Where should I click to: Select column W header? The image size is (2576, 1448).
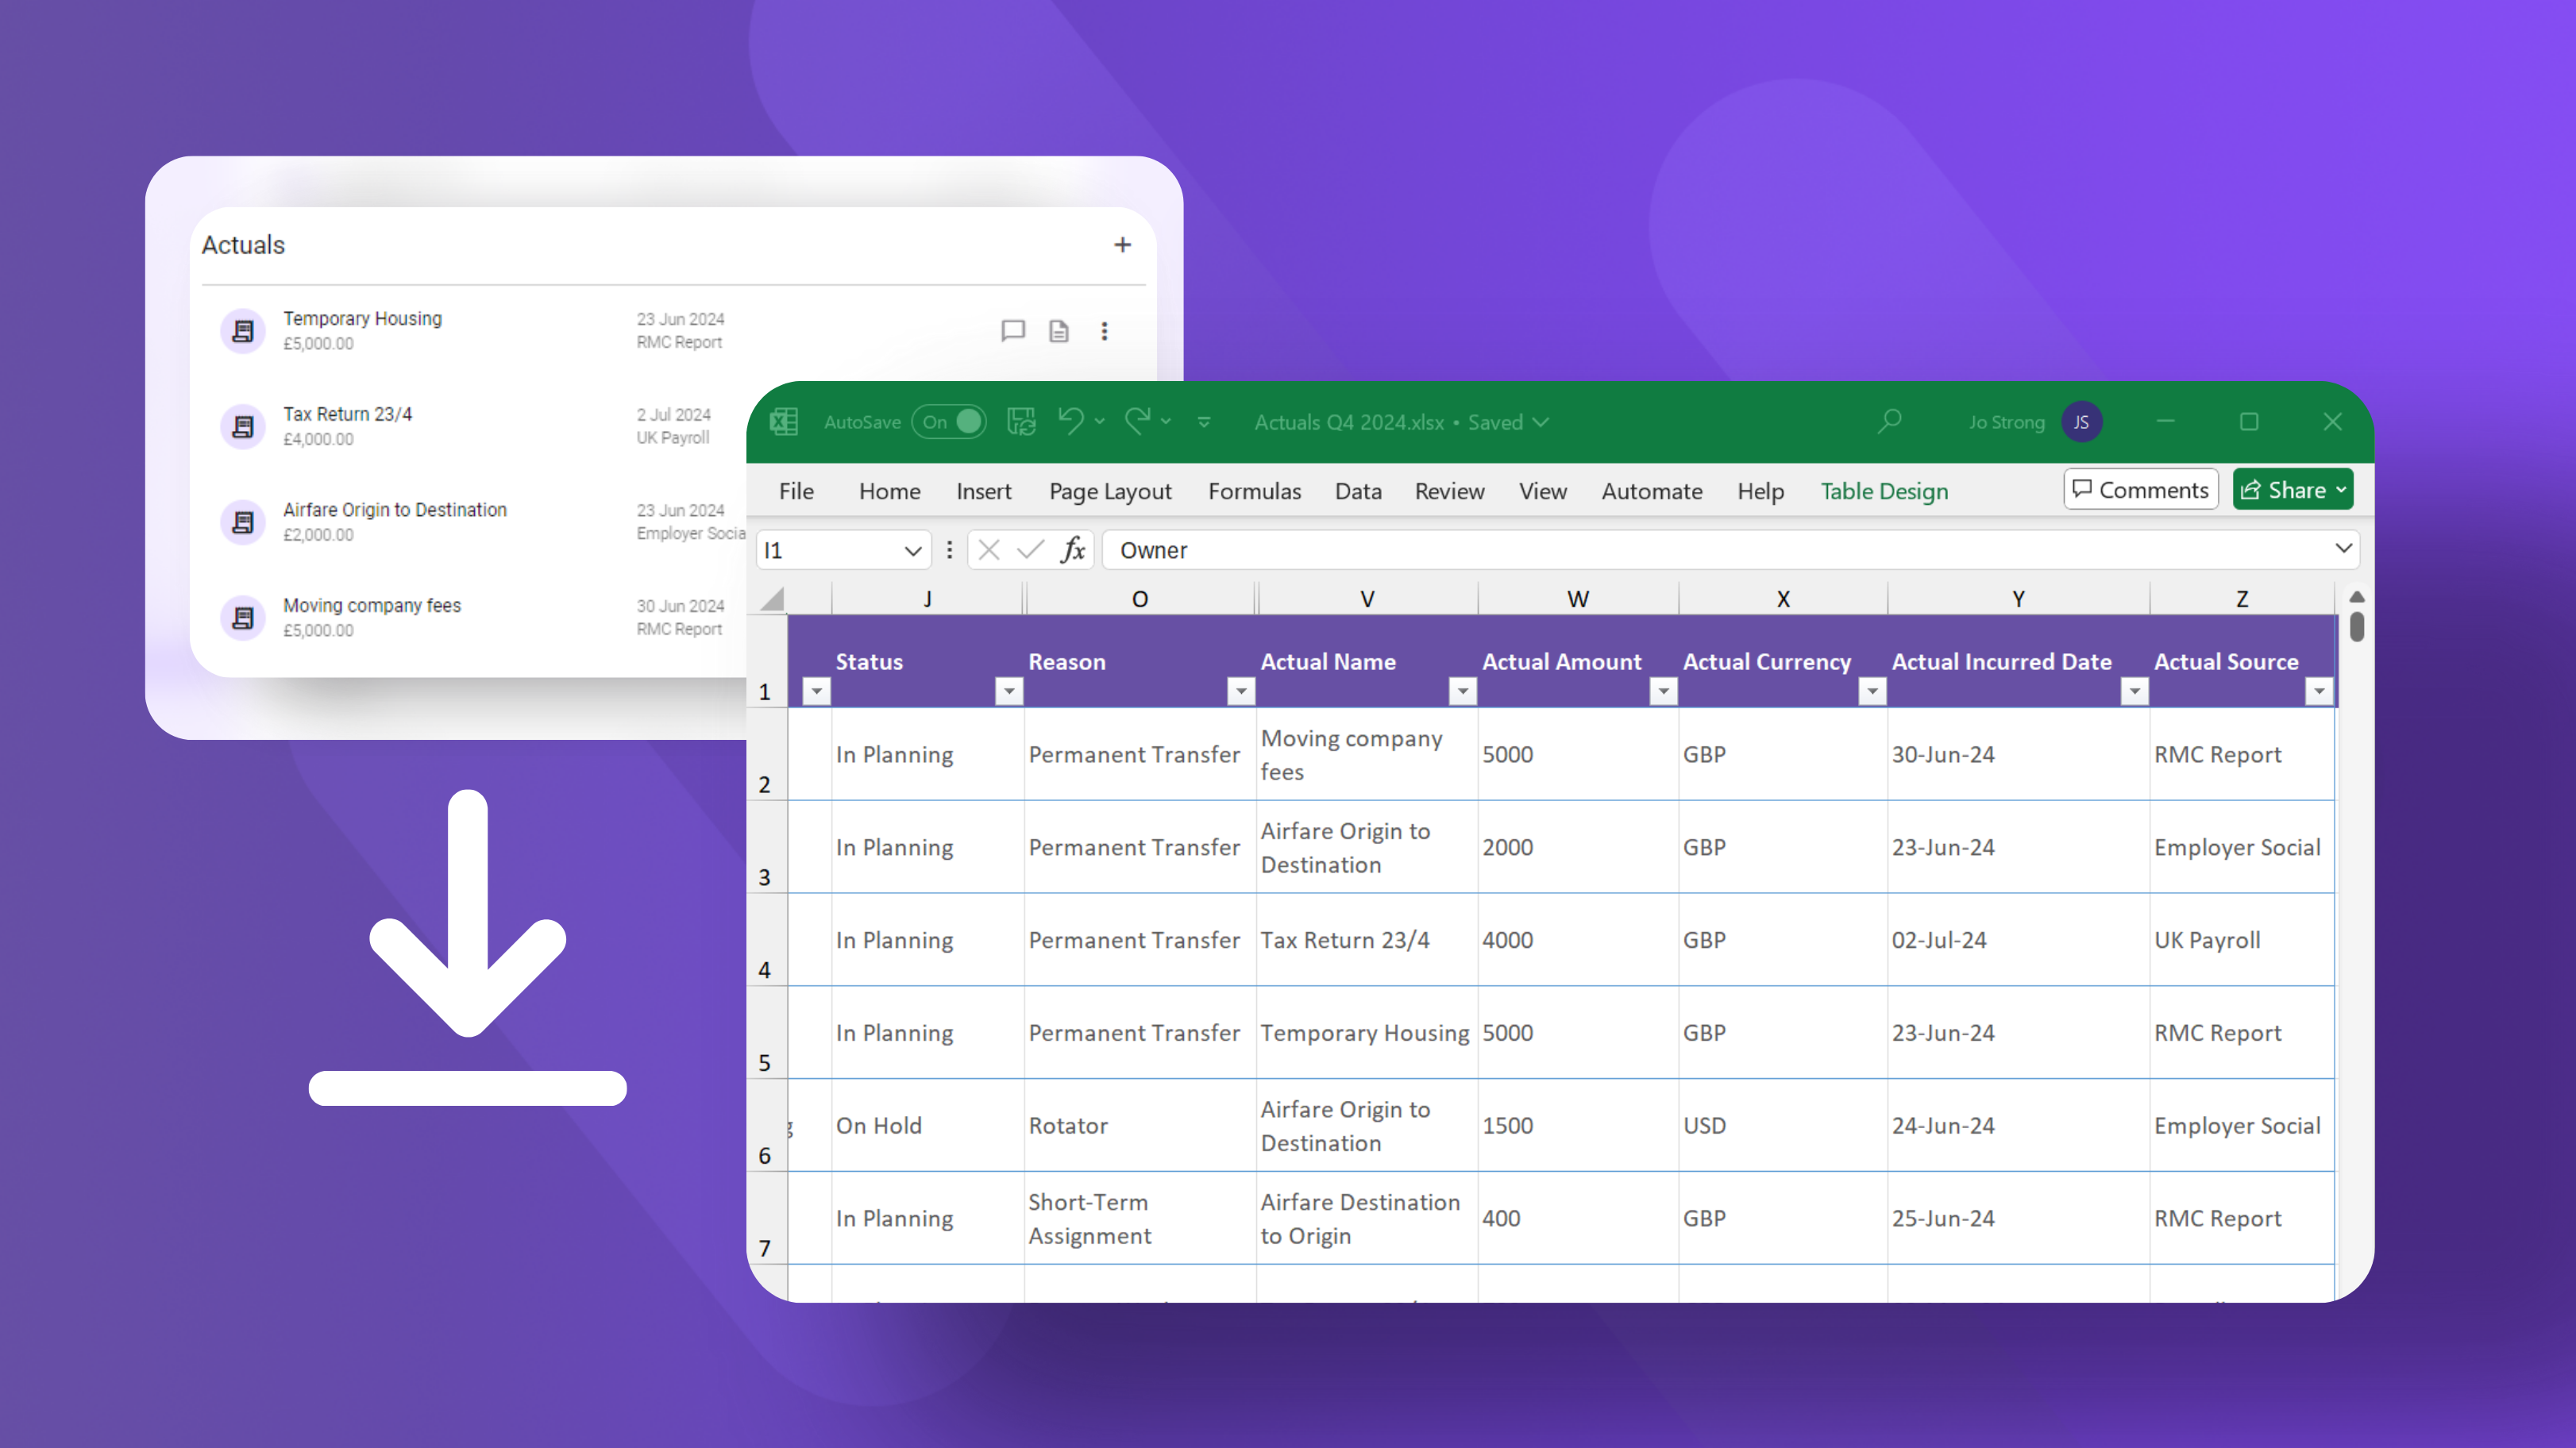pyautogui.click(x=1577, y=599)
